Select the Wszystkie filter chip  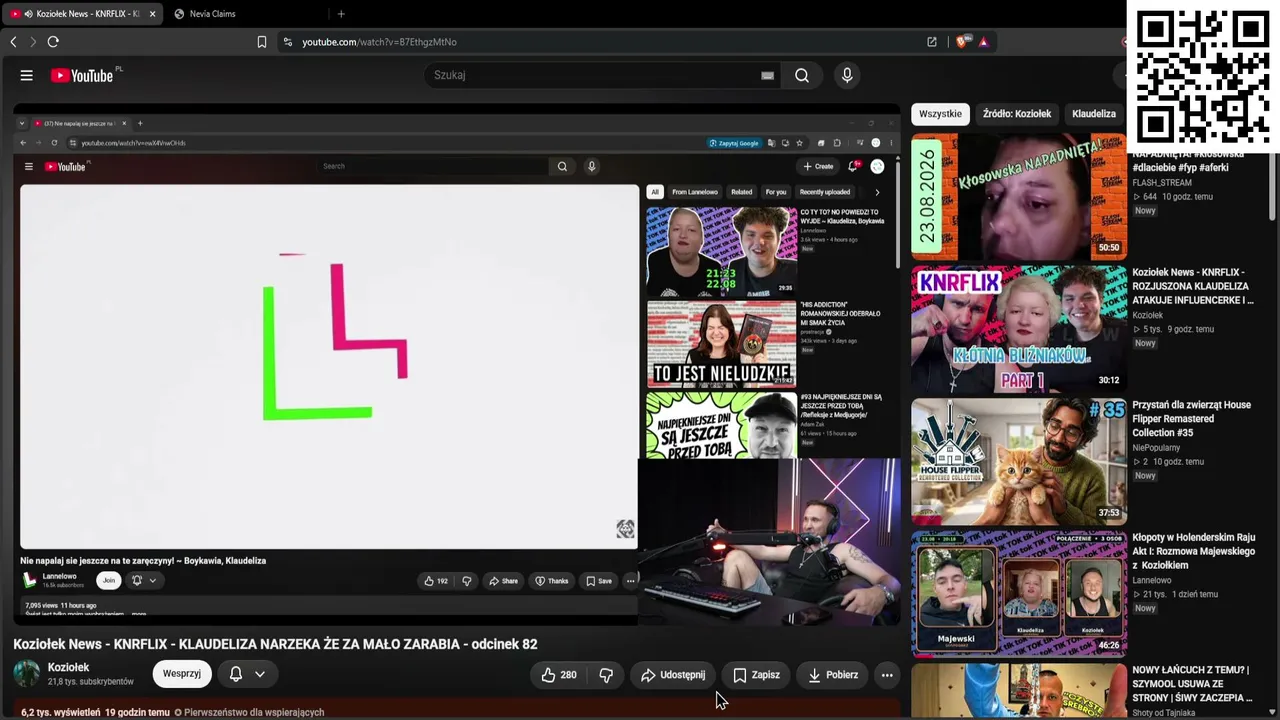click(x=940, y=114)
